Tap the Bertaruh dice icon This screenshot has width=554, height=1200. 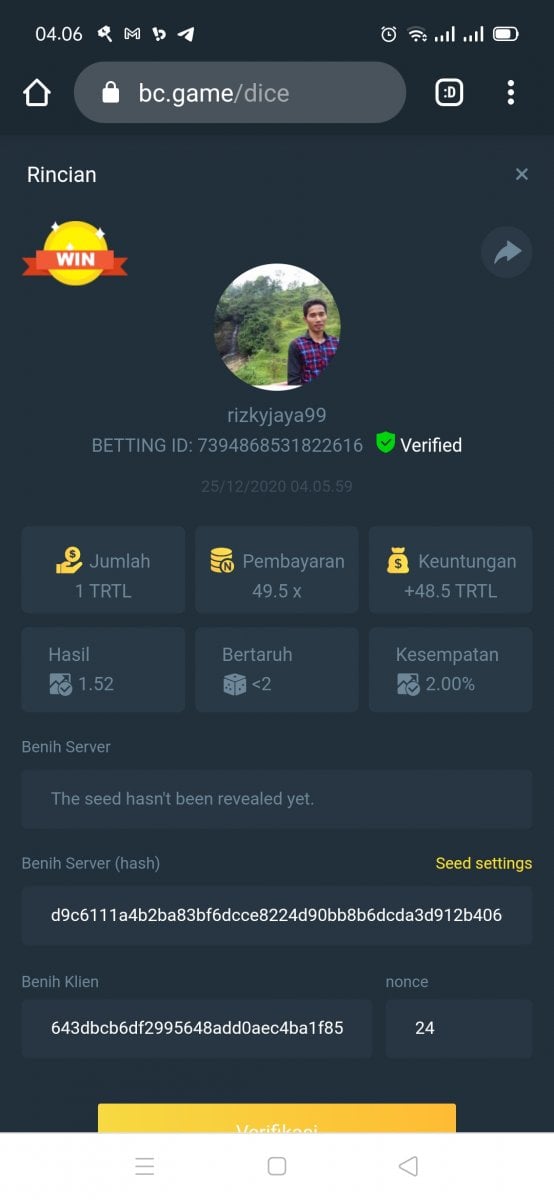click(x=234, y=684)
